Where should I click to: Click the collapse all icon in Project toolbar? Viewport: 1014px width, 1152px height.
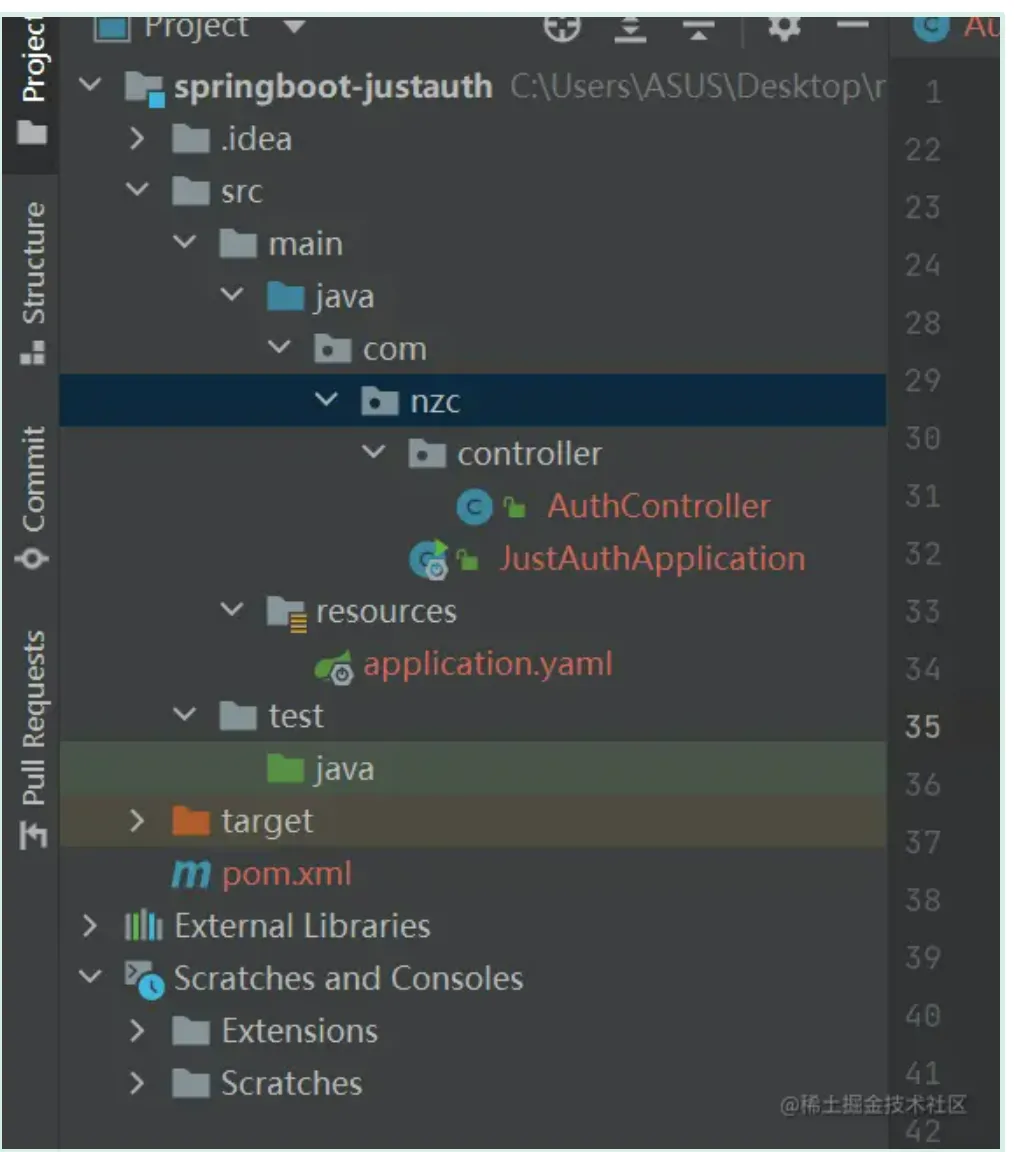(x=697, y=27)
